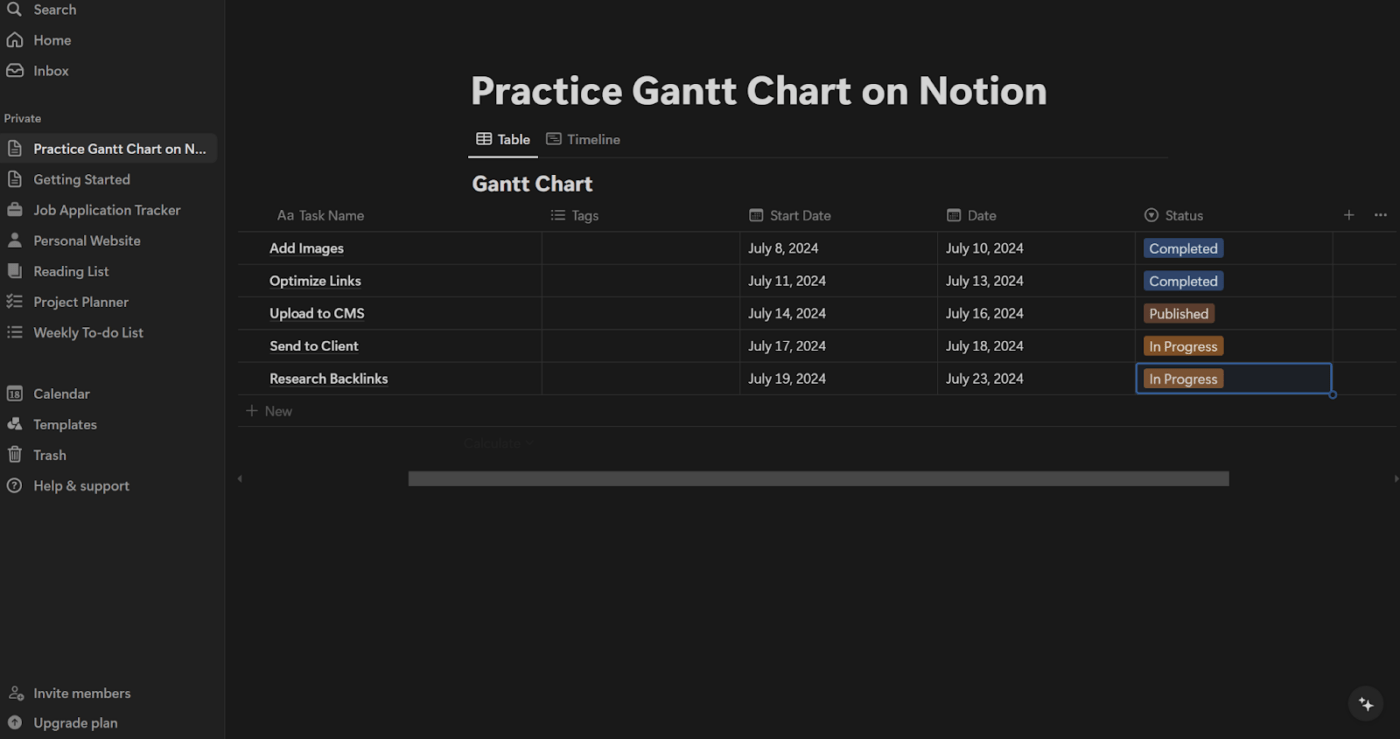This screenshot has height=739, width=1400.
Task: Open the Inbox
Action: coord(50,70)
